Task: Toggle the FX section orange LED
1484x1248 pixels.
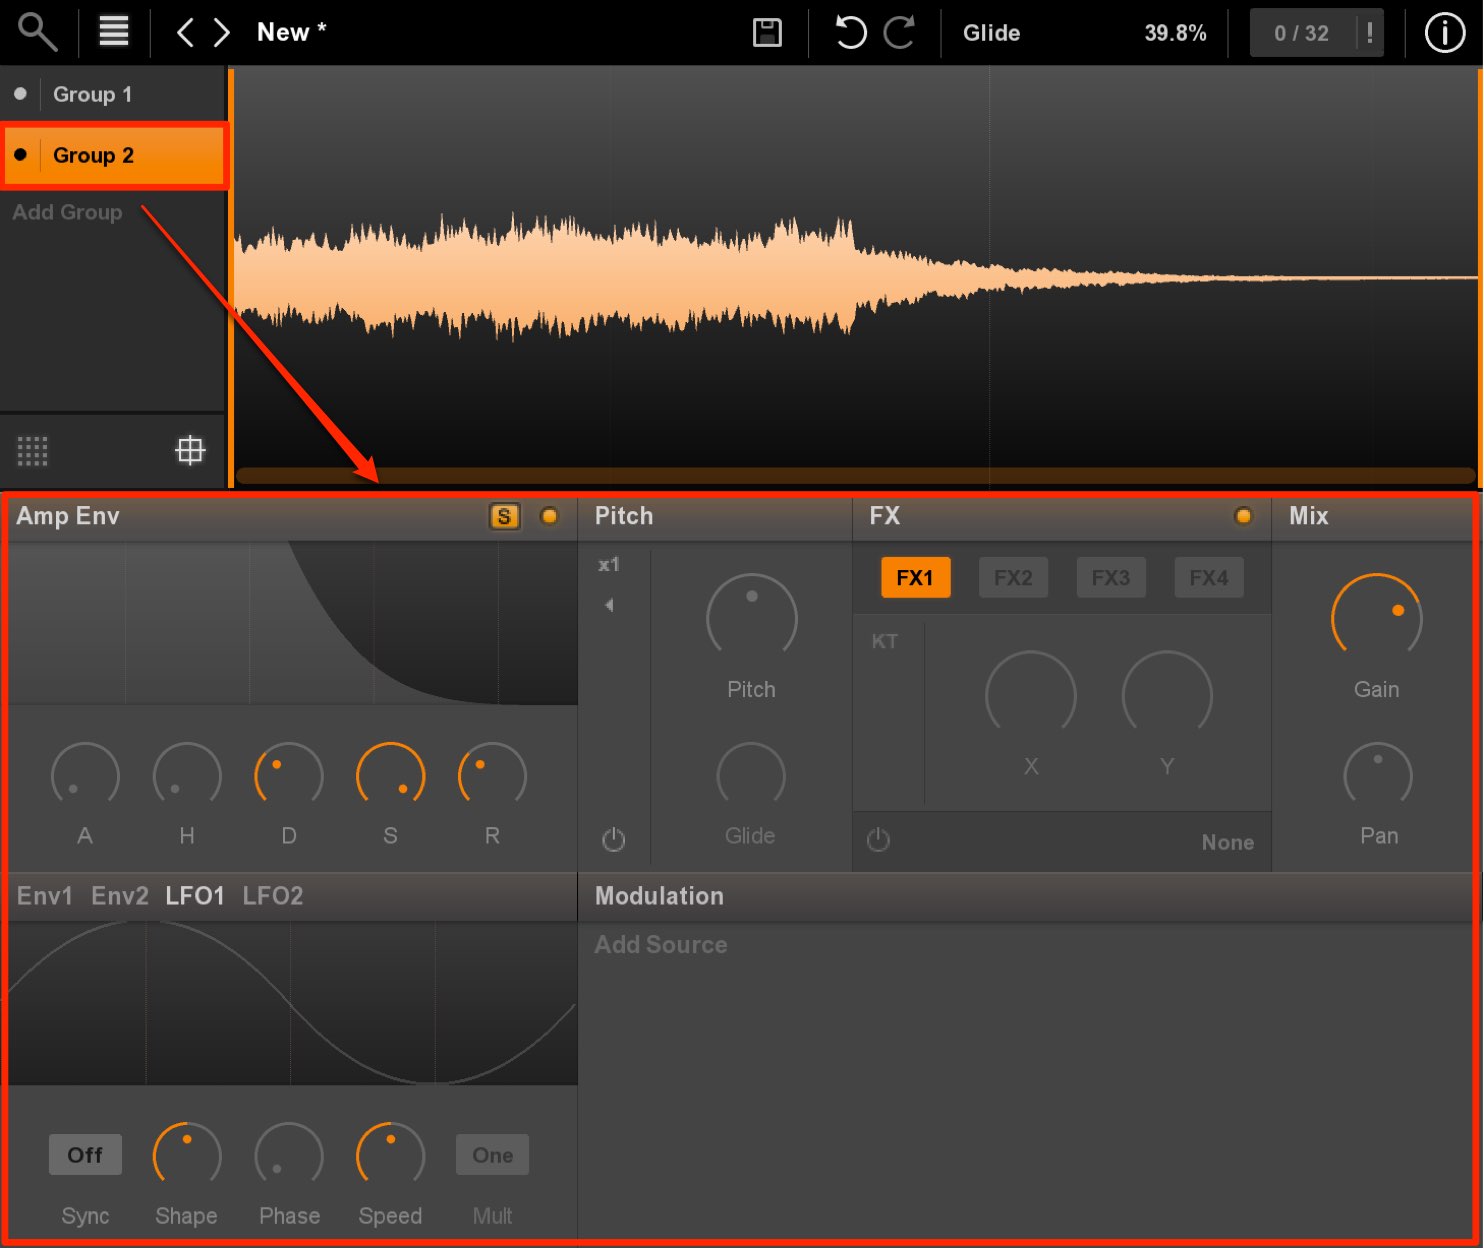Action: coord(1243,516)
